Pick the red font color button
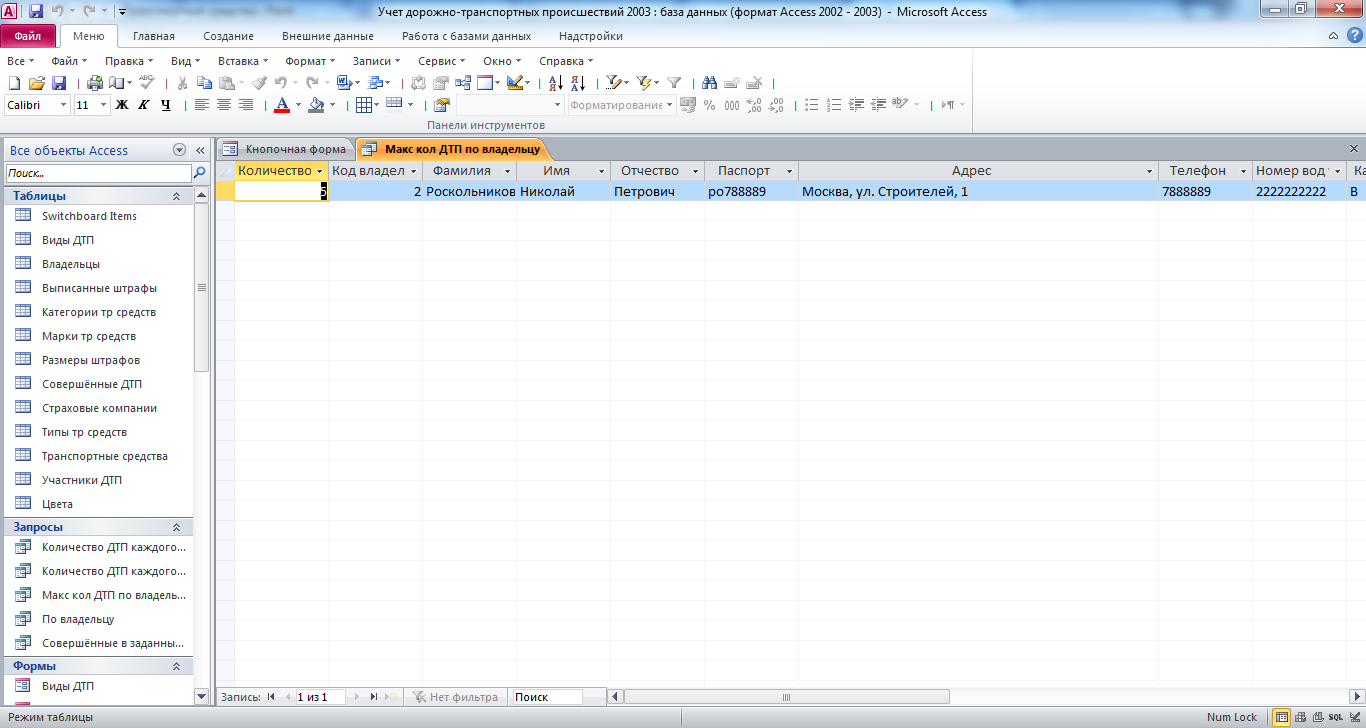This screenshot has width=1366, height=728. pyautogui.click(x=282, y=105)
